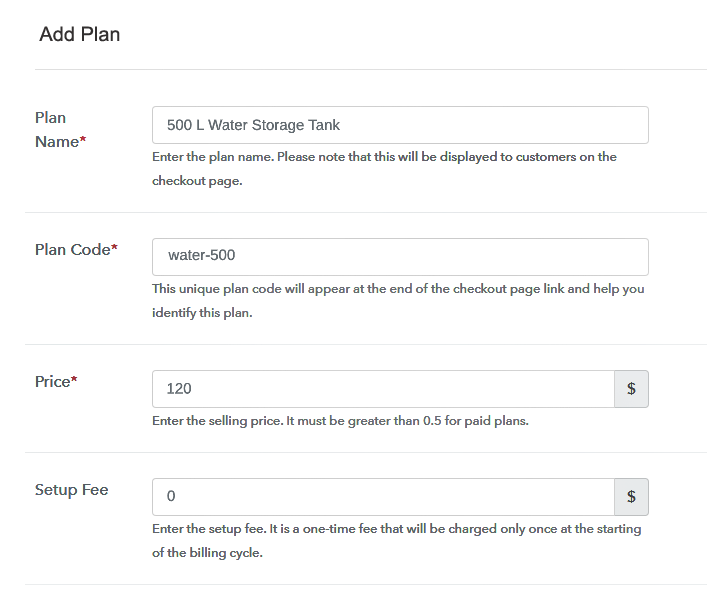Click the dollar sign beside Setup Fee

(x=631, y=497)
